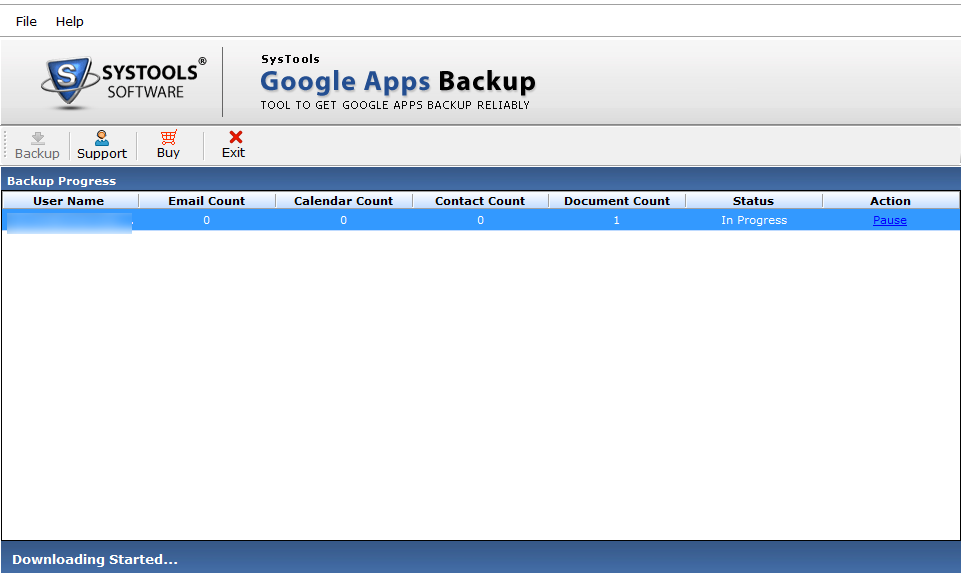Click the calendar count value '0'
Viewport: 961px width, 573px height.
[x=343, y=220]
